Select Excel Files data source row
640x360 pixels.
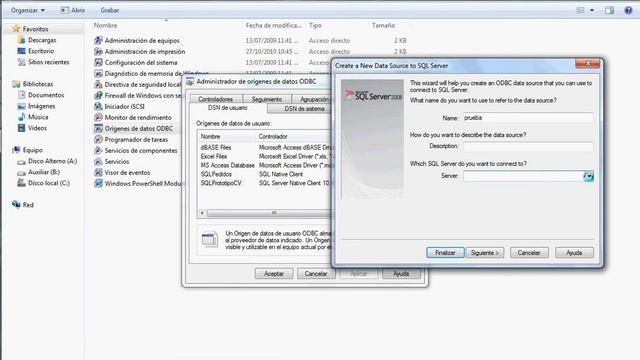click(x=265, y=156)
